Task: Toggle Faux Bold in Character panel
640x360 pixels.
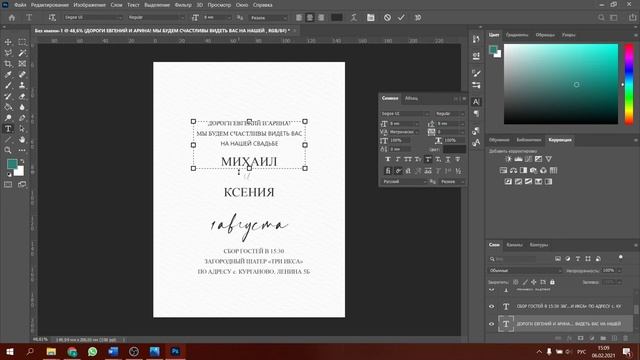Action: point(388,159)
